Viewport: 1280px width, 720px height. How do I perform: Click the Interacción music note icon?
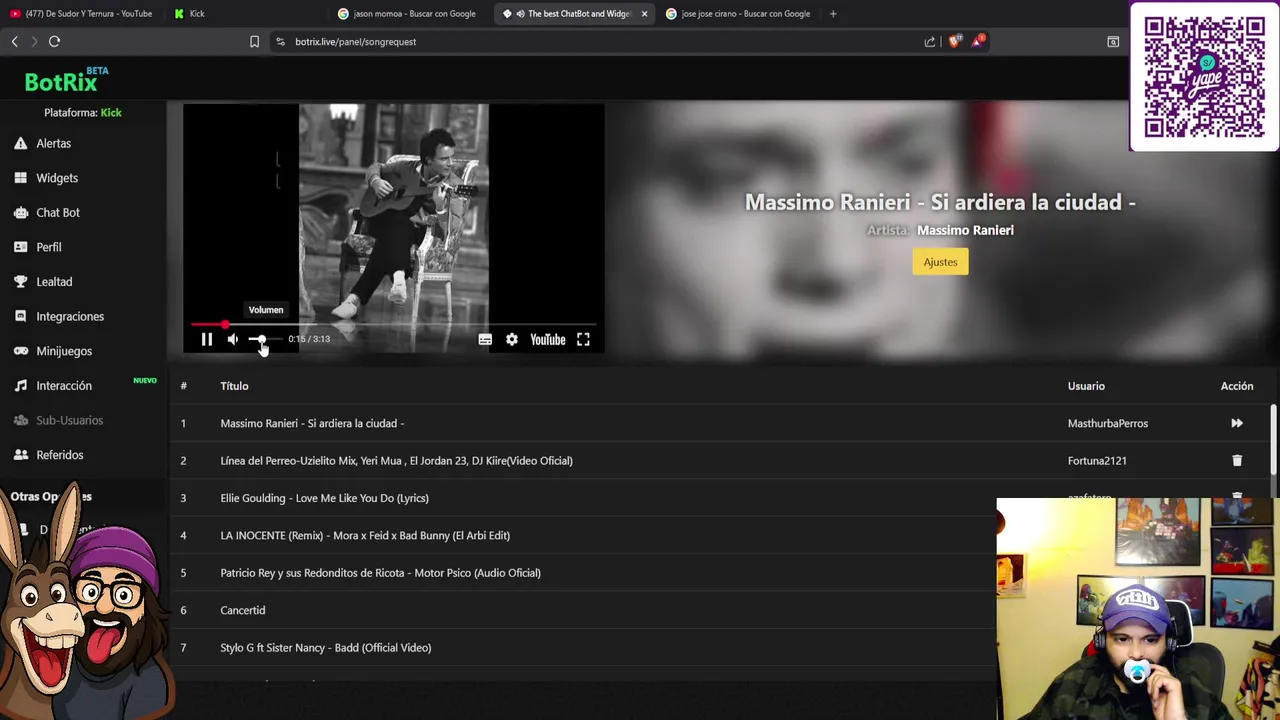pyautogui.click(x=20, y=386)
